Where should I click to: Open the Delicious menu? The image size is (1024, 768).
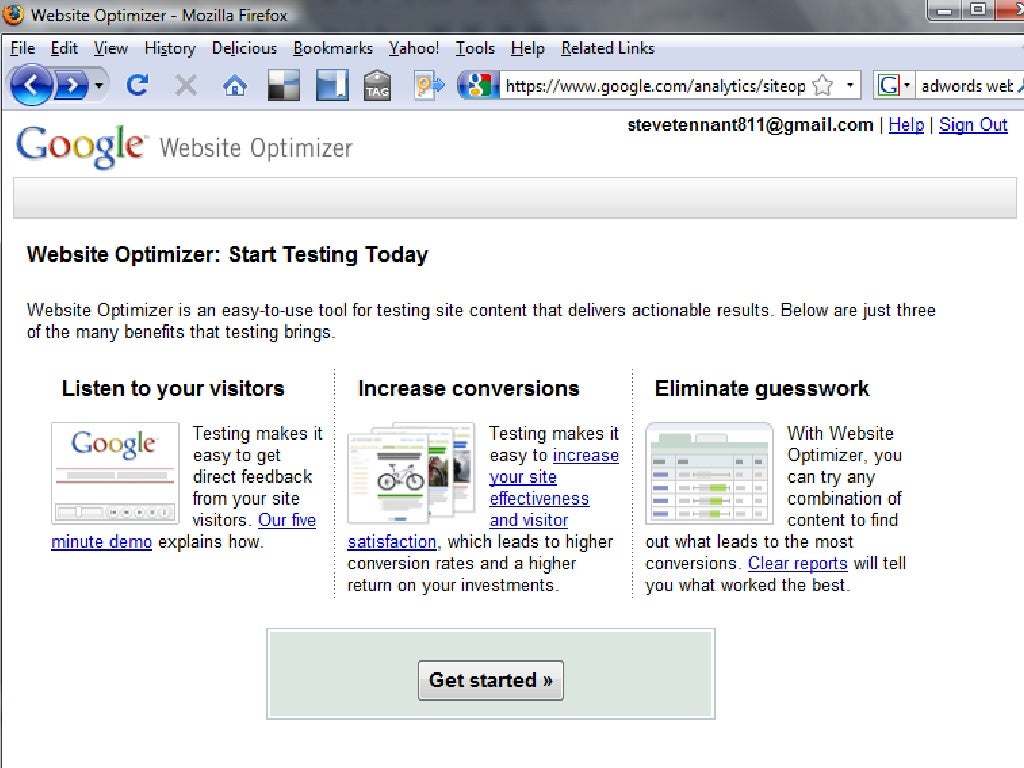click(x=244, y=48)
